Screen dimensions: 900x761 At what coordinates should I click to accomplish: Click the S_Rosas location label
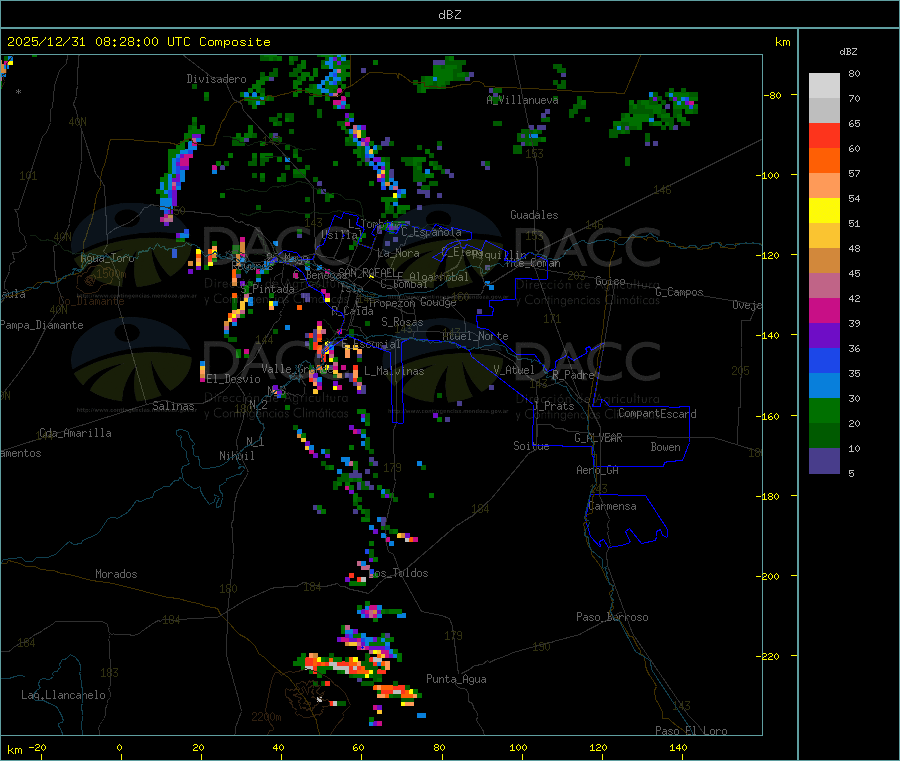pyautogui.click(x=402, y=322)
